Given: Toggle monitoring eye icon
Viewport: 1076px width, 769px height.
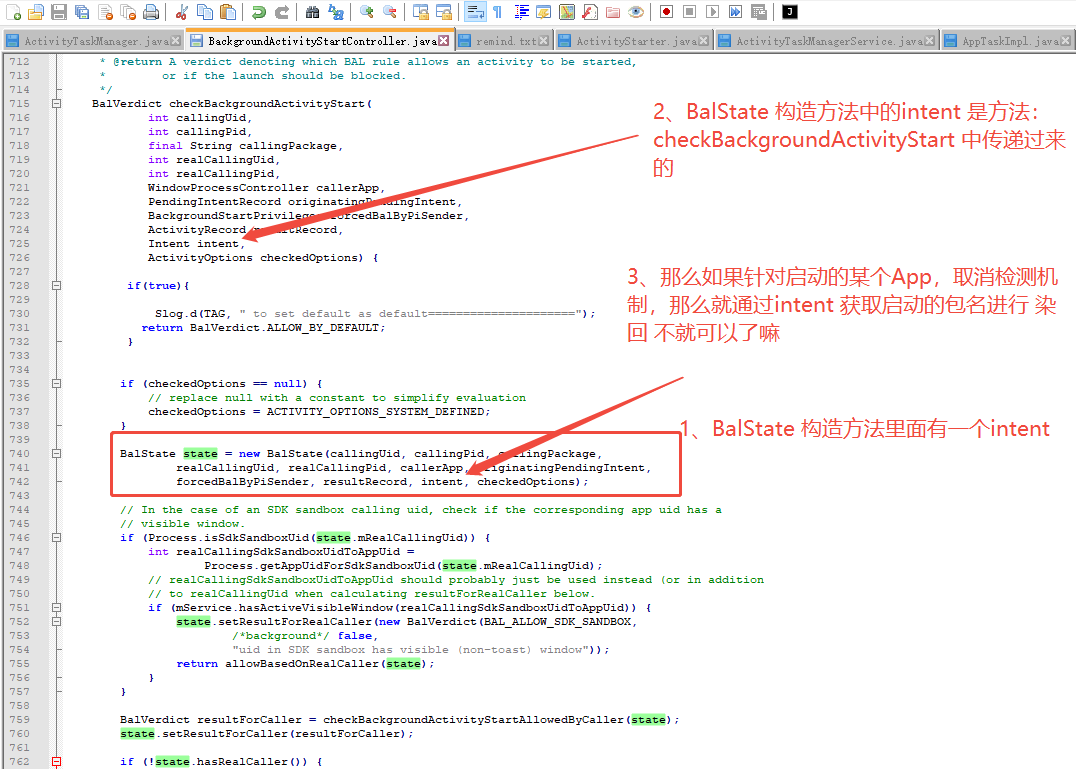Looking at the screenshot, I should click(x=636, y=12).
